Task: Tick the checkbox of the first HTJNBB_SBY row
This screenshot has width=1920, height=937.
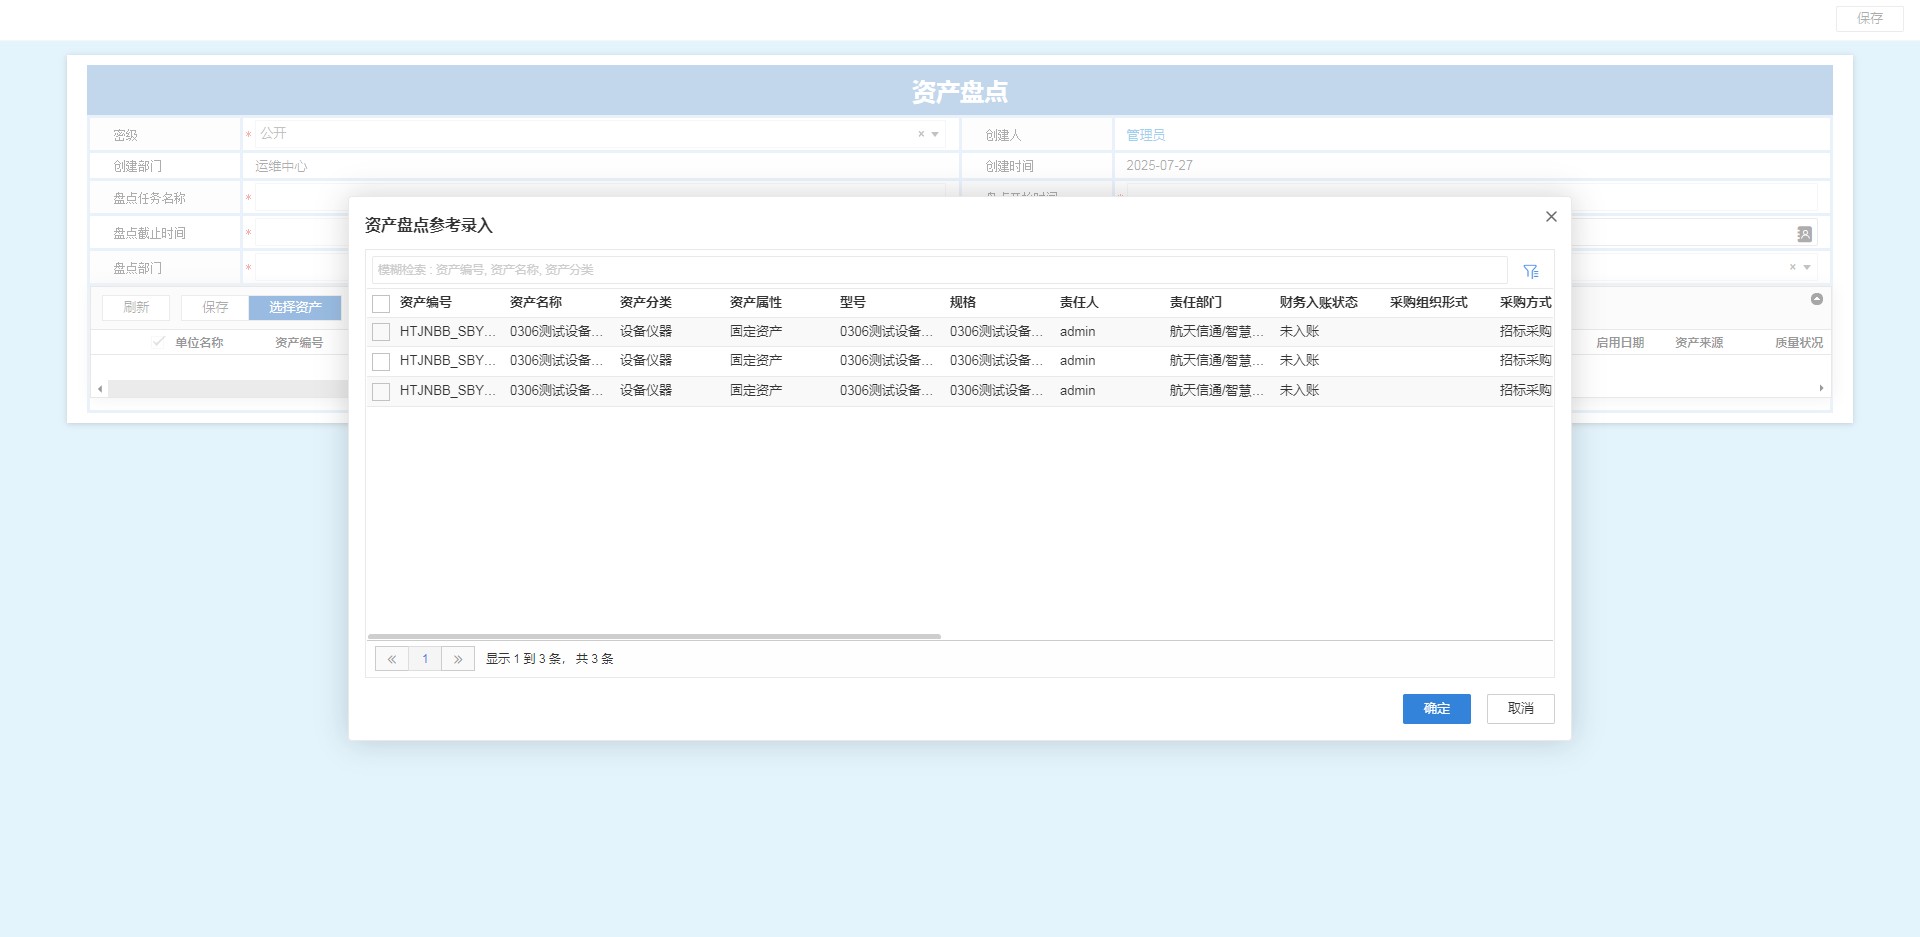Action: coord(381,332)
